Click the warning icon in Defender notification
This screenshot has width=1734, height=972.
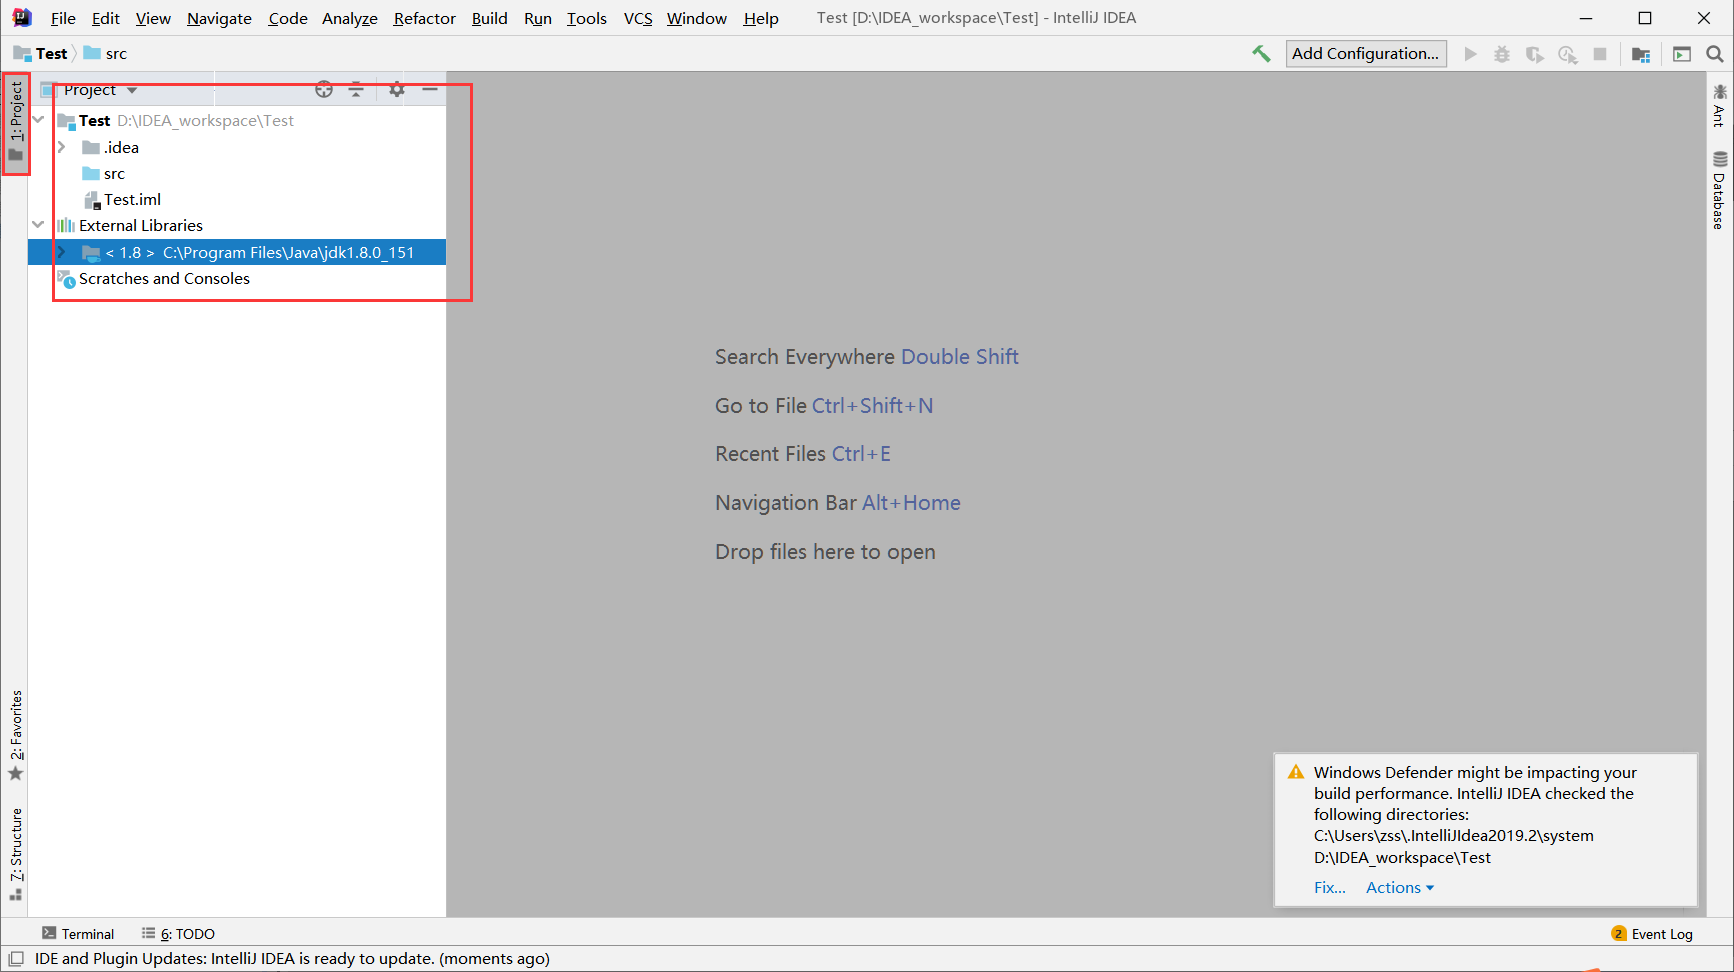pyautogui.click(x=1296, y=772)
